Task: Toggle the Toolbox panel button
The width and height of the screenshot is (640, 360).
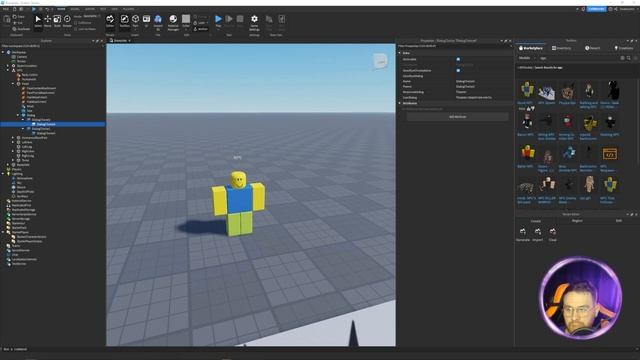Action: 124,21
